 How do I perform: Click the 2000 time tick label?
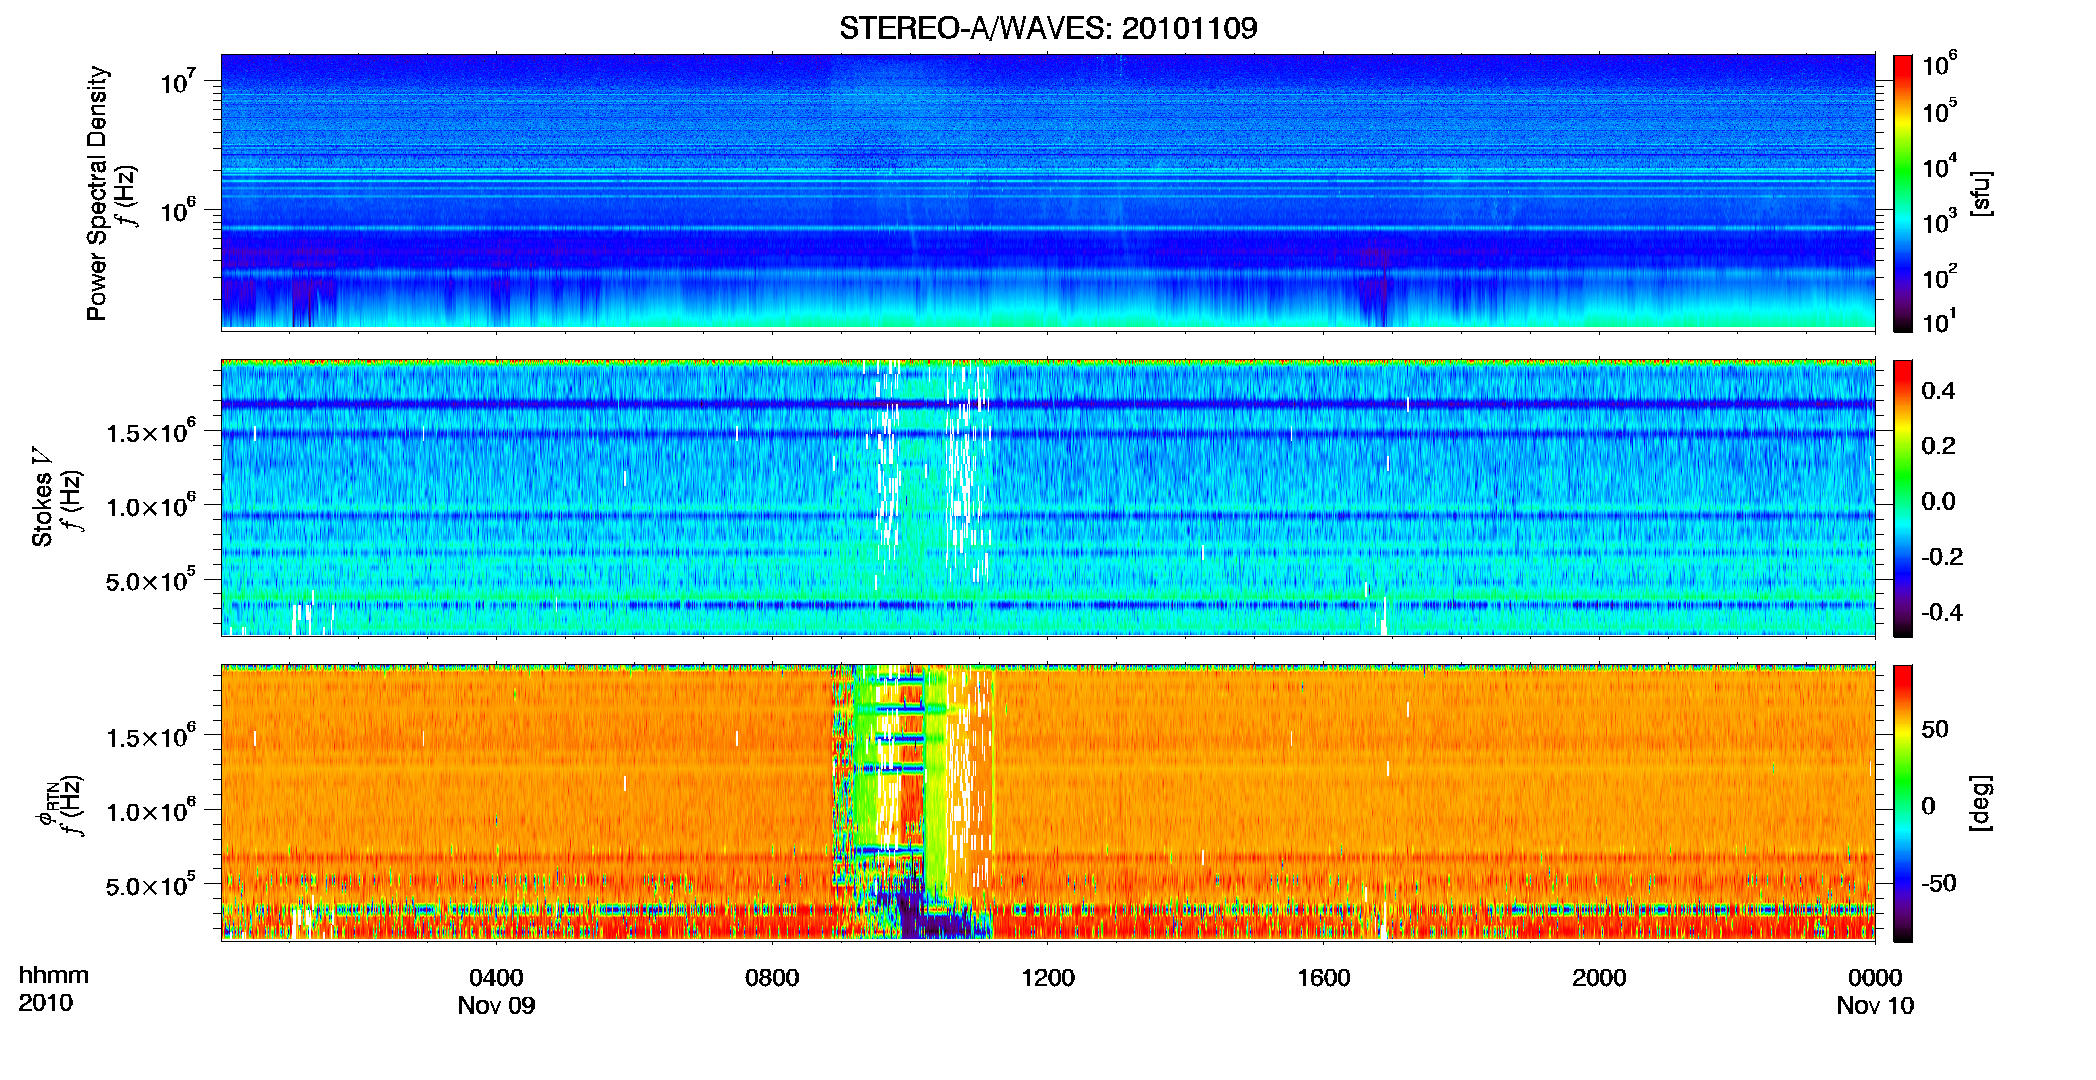(1599, 978)
